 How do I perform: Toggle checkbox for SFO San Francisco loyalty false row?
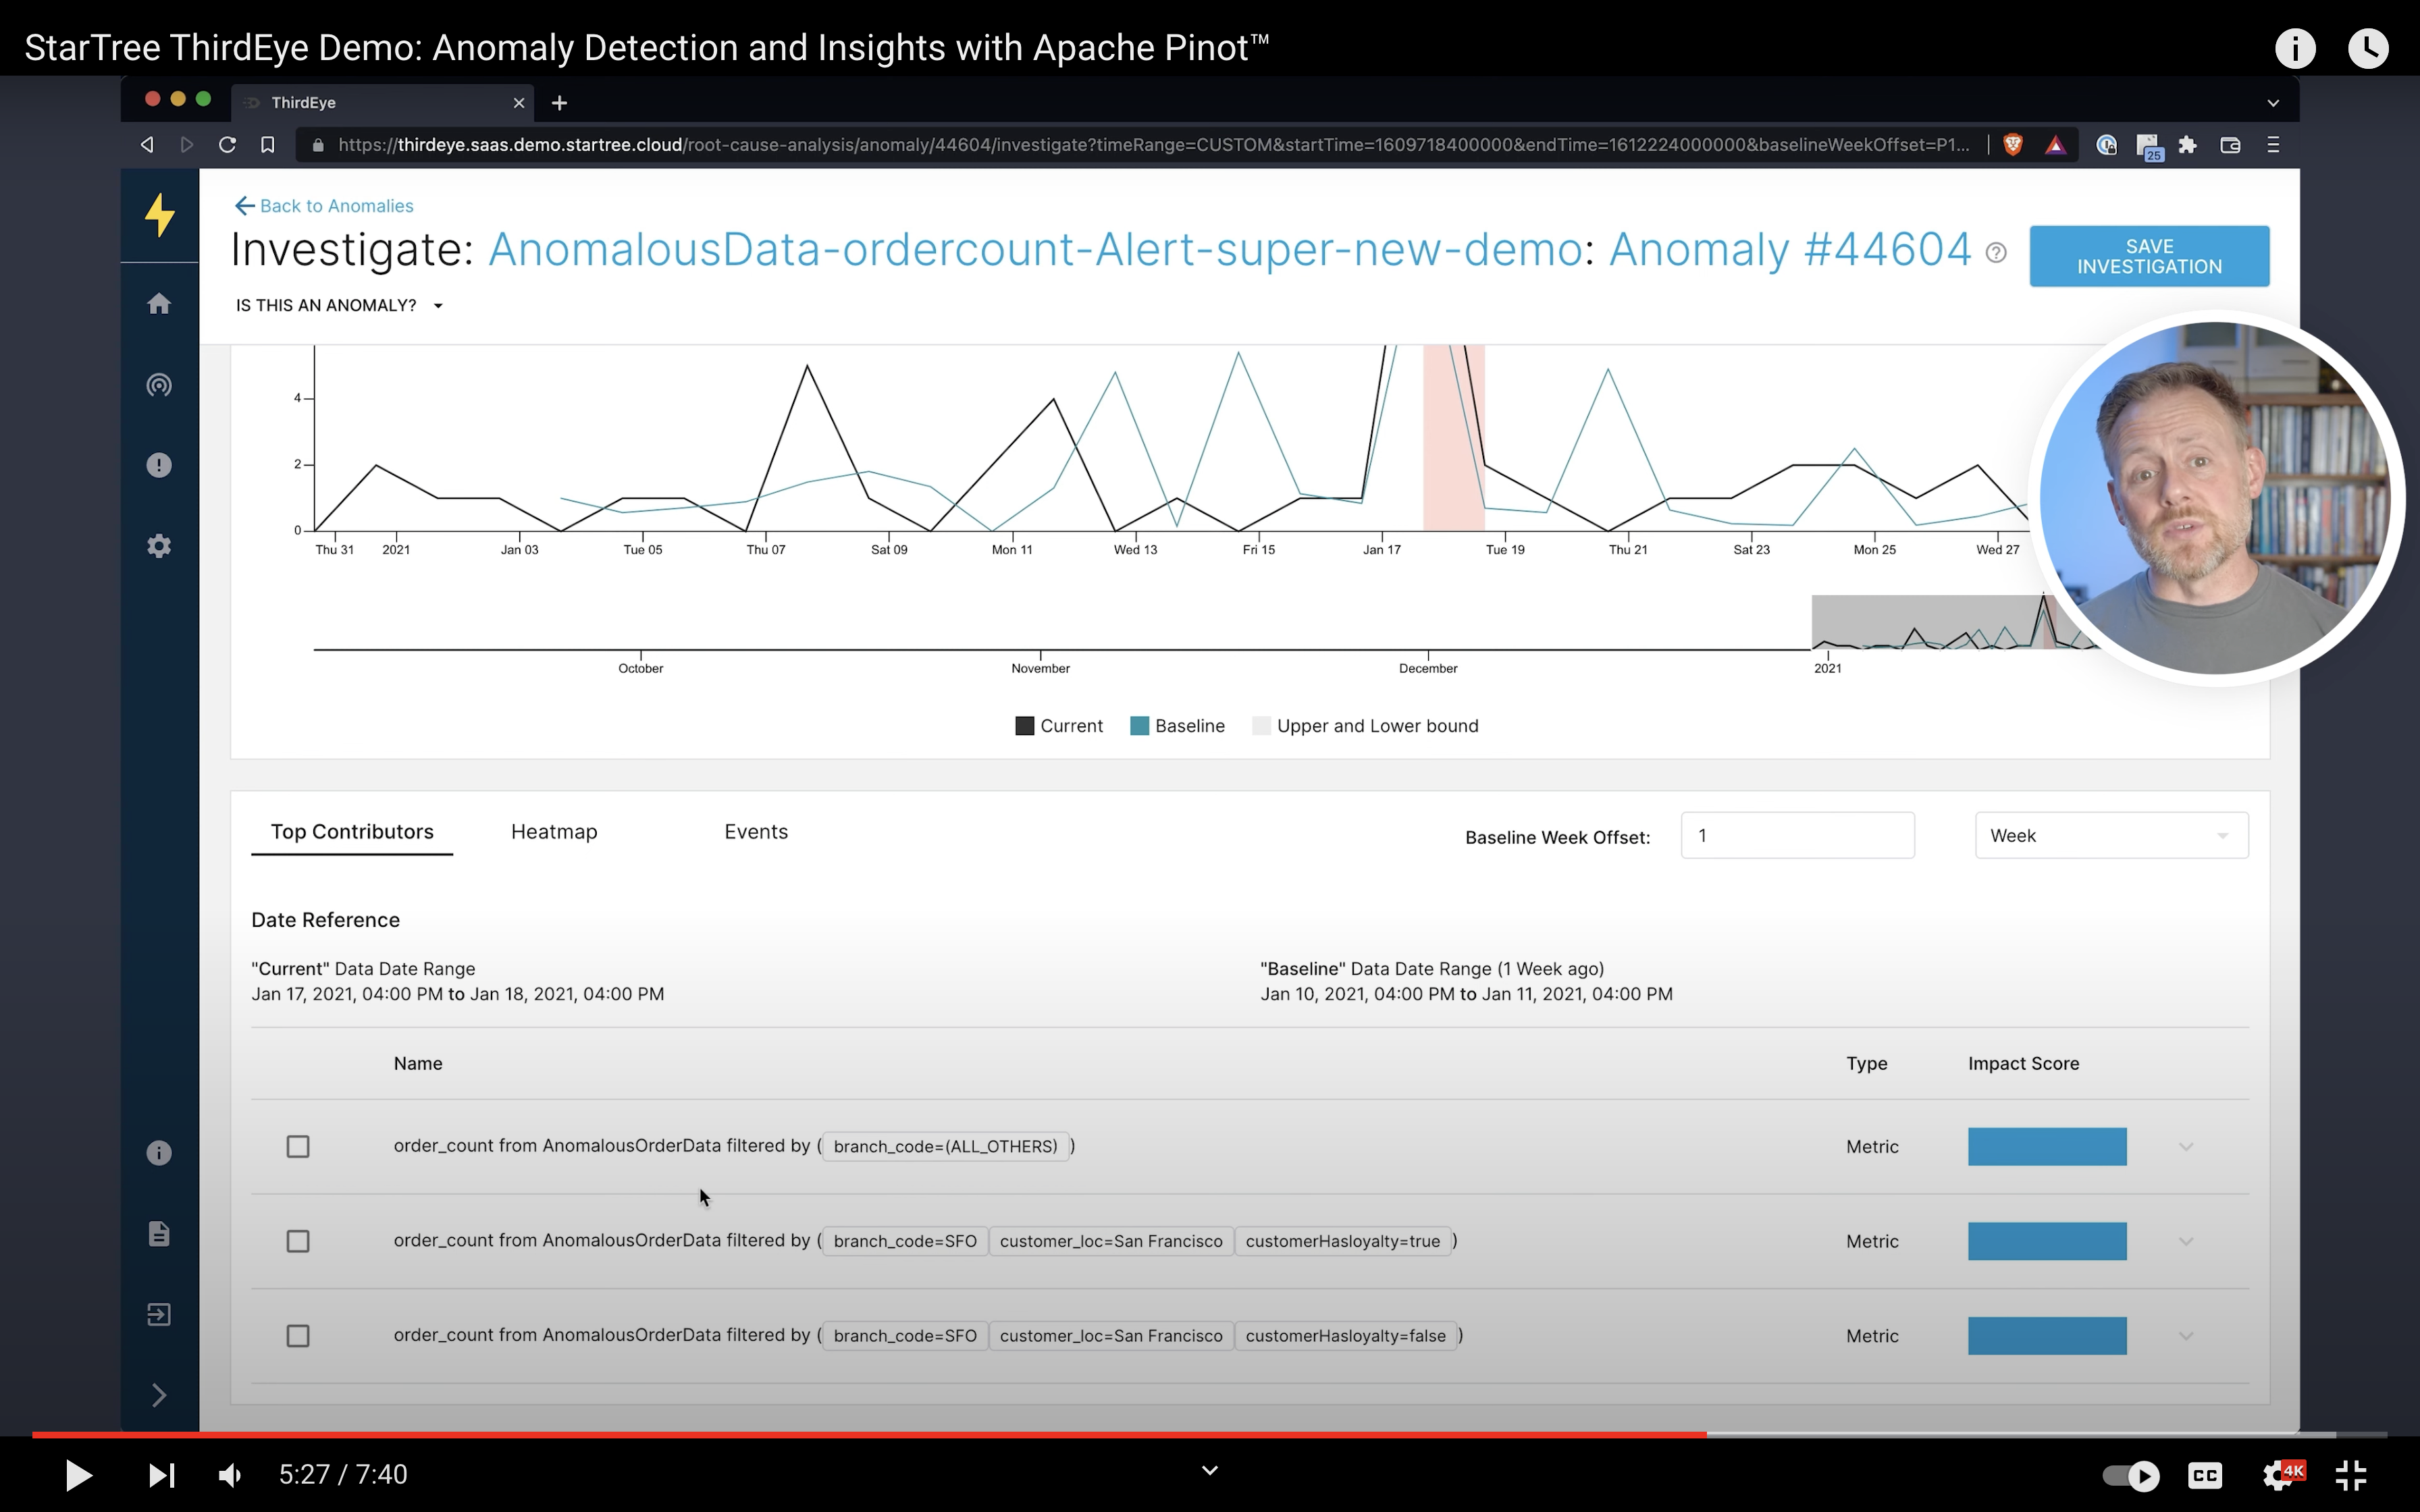tap(296, 1336)
